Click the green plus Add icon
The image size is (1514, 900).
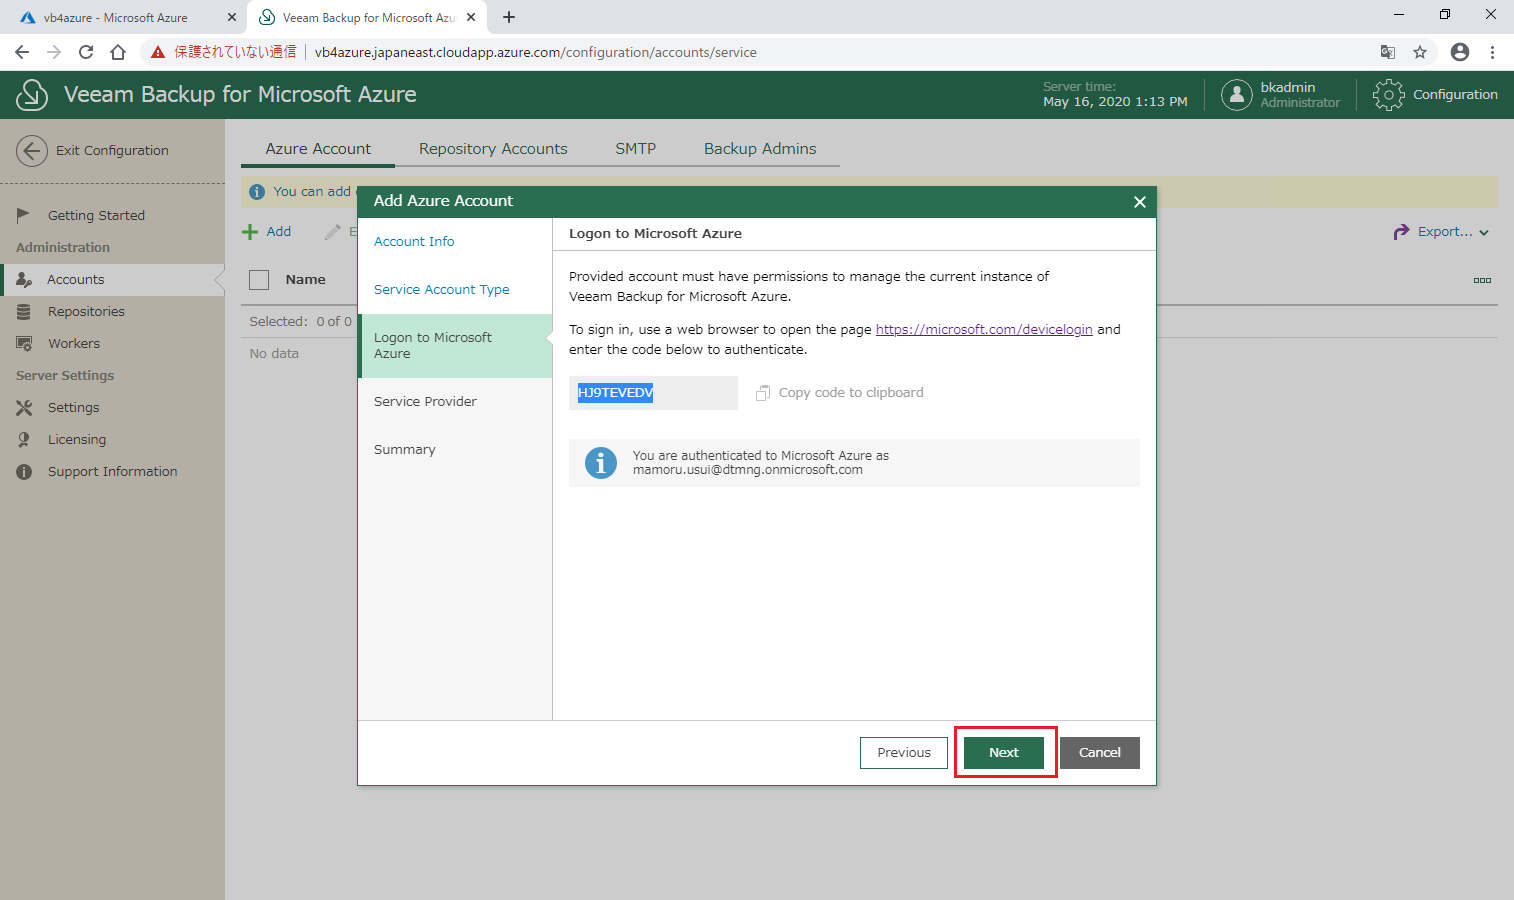250,232
